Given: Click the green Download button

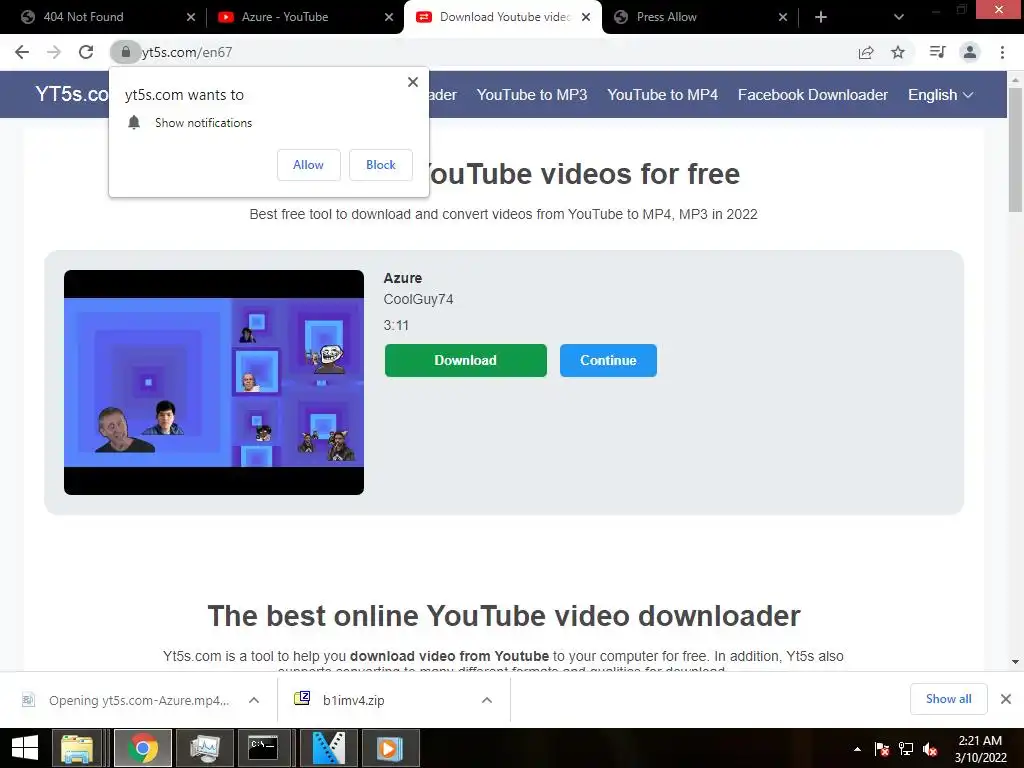Looking at the screenshot, I should tap(466, 360).
